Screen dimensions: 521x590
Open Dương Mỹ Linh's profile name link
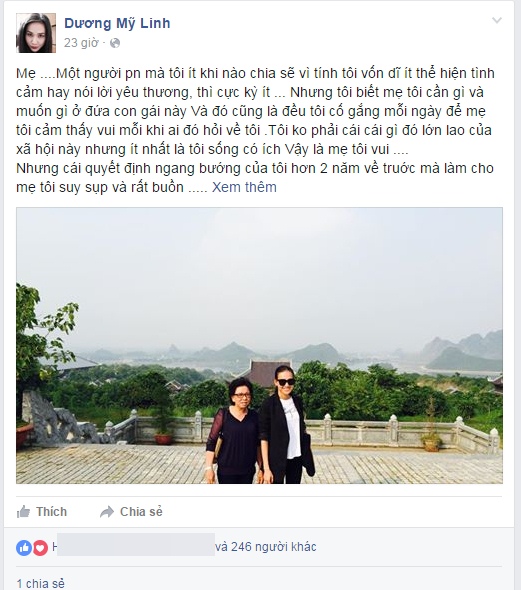point(117,23)
